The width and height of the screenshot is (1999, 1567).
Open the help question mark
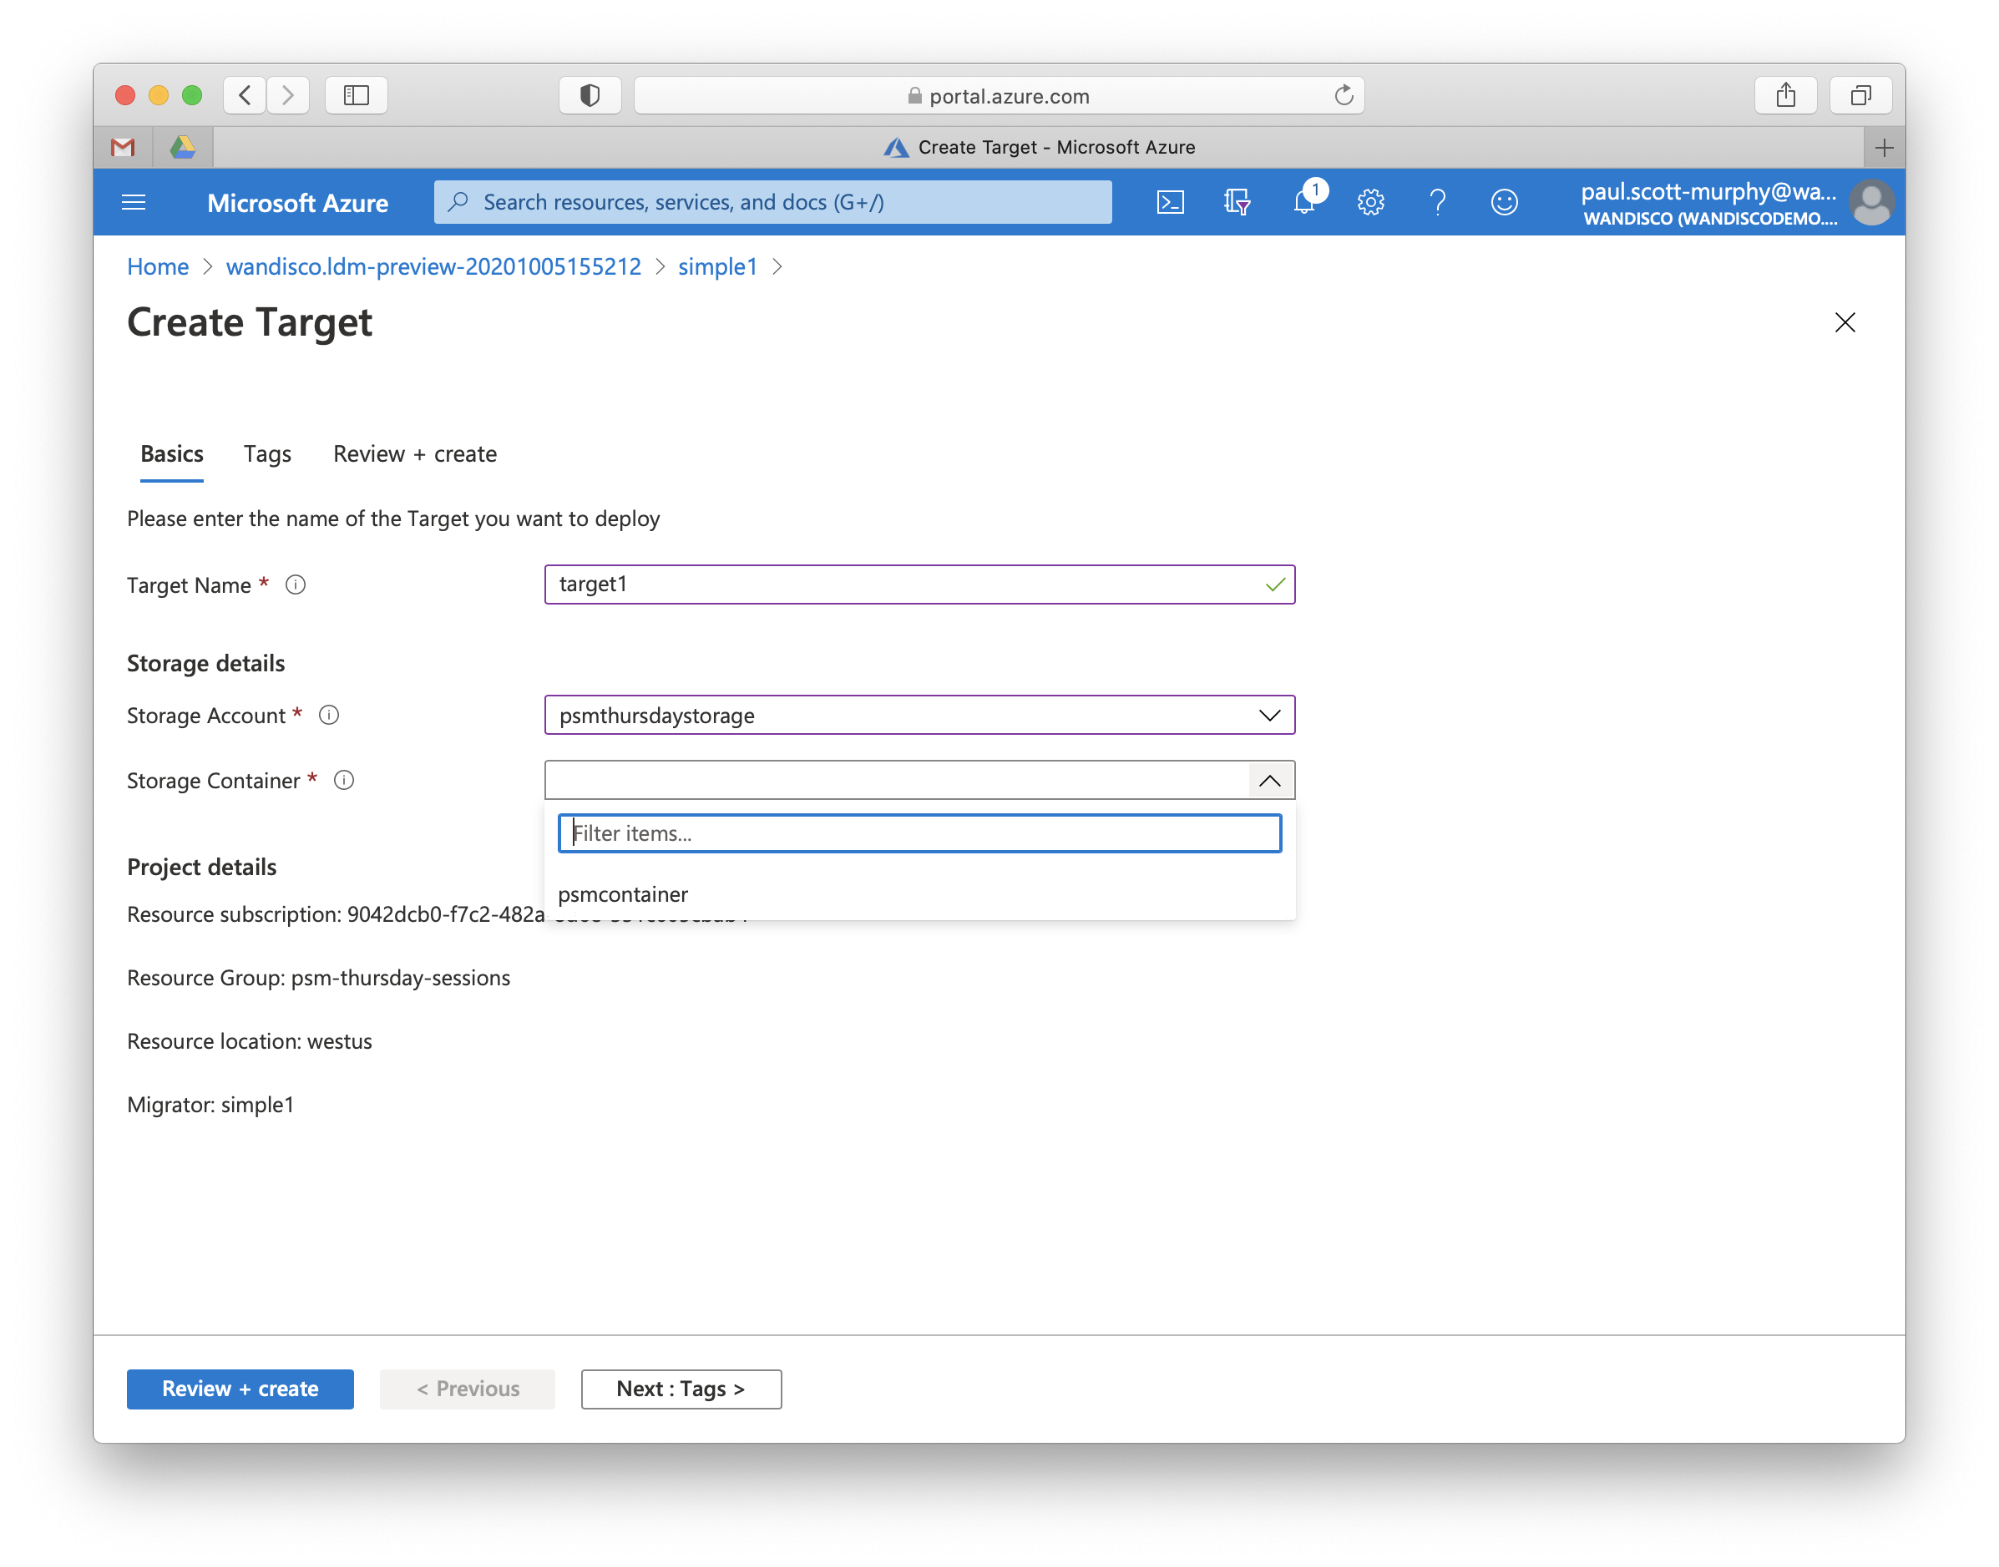pyautogui.click(x=1437, y=203)
